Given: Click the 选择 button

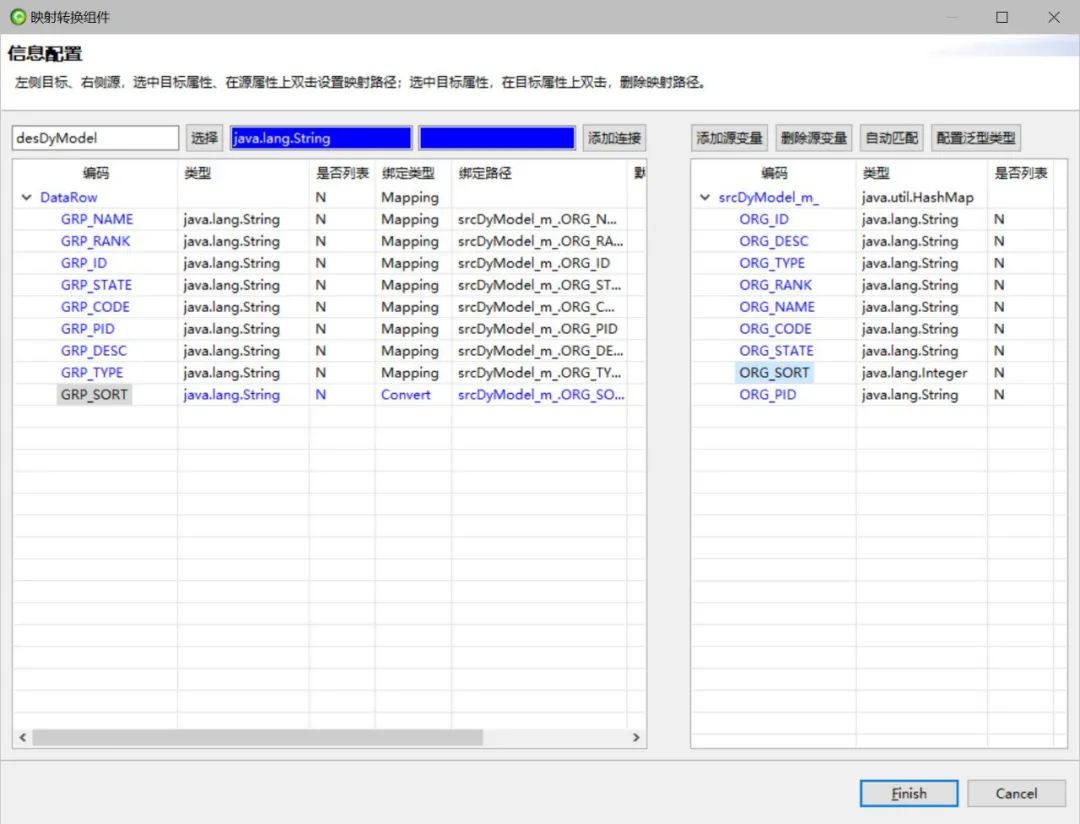Looking at the screenshot, I should pos(204,138).
